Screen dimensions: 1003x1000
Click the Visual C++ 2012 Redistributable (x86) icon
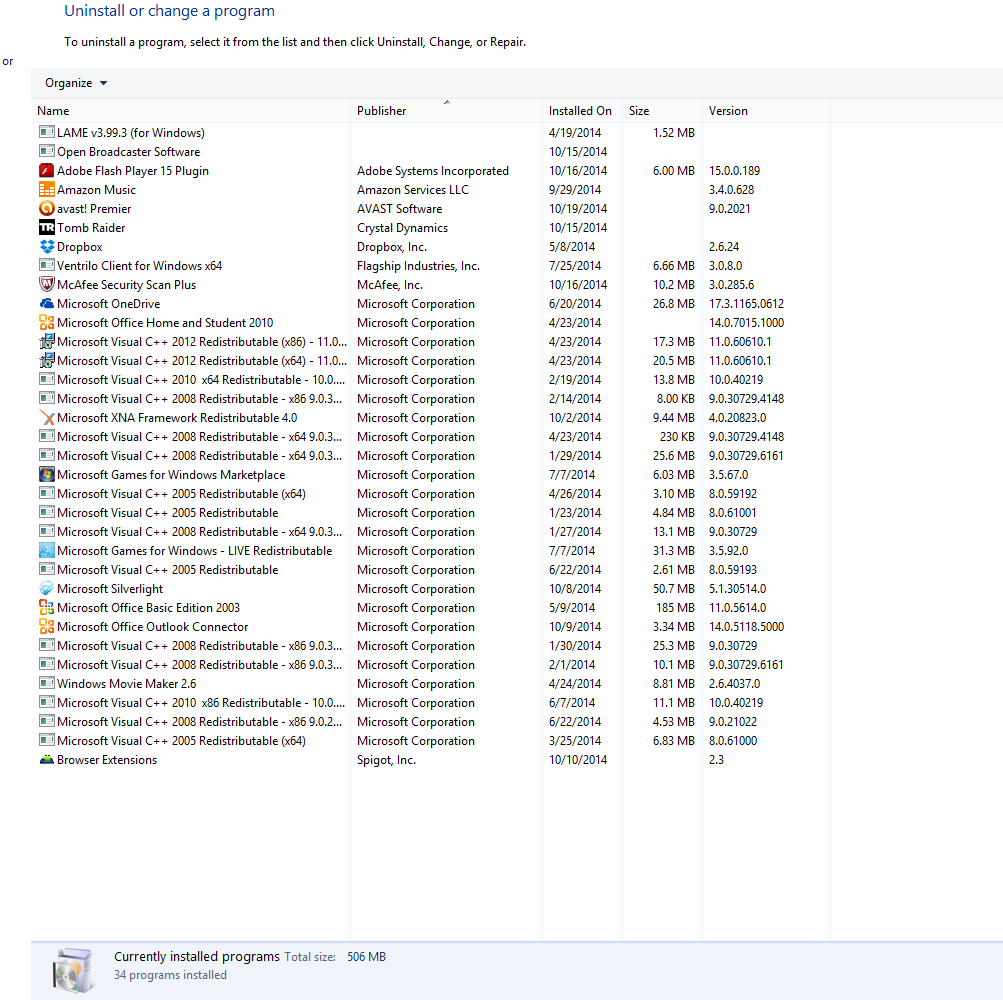(x=47, y=342)
